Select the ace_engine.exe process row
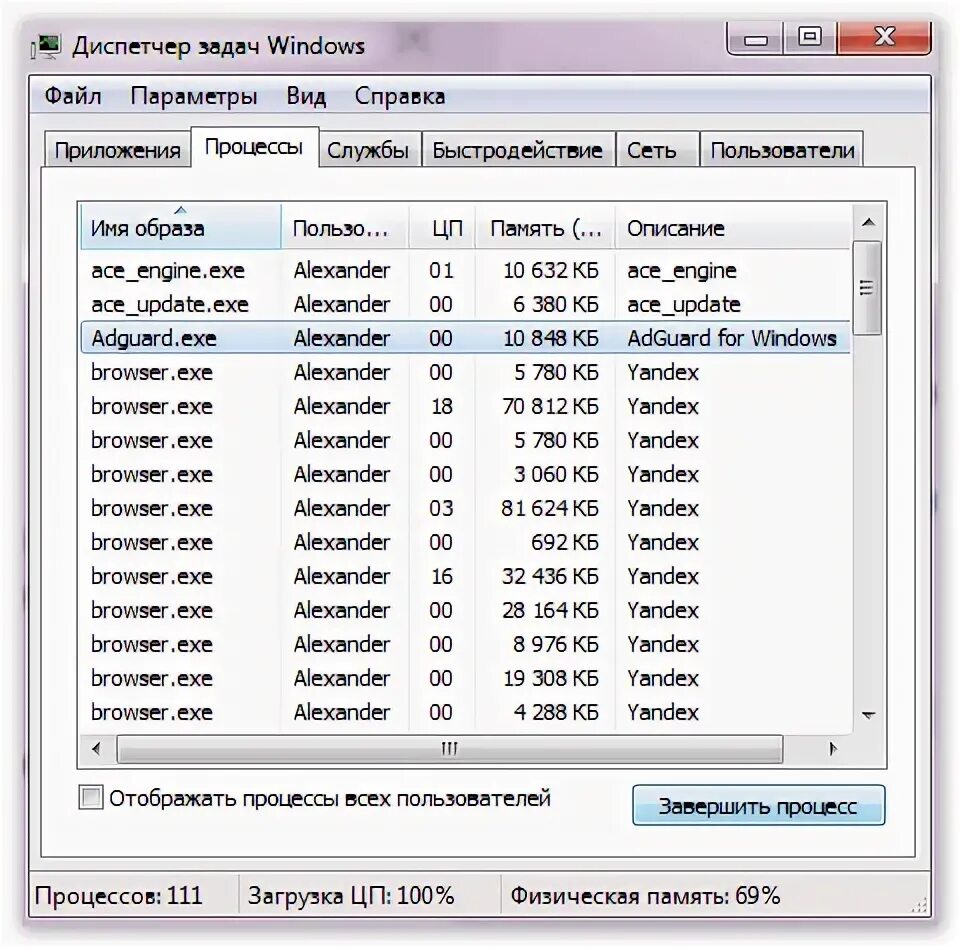 coord(465,270)
